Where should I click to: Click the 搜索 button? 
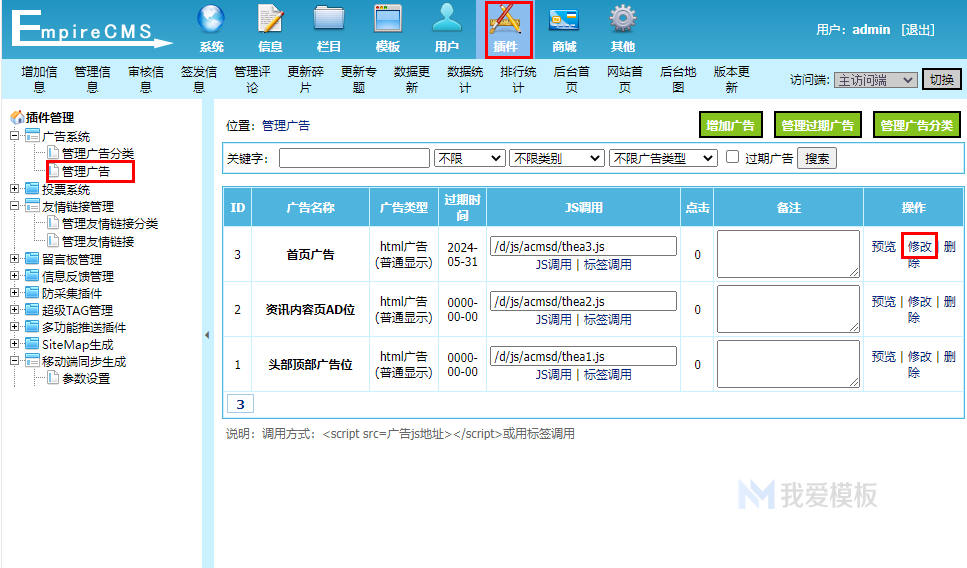point(817,158)
